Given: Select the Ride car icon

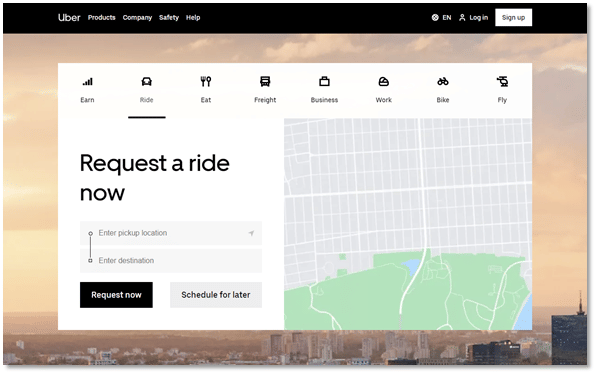Looking at the screenshot, I should click(147, 81).
